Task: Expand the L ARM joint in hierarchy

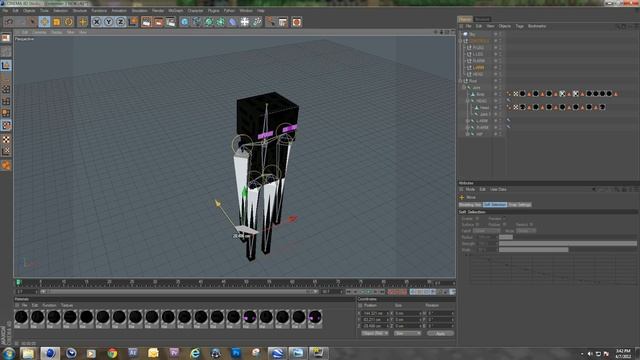Action: pyautogui.click(x=468, y=121)
